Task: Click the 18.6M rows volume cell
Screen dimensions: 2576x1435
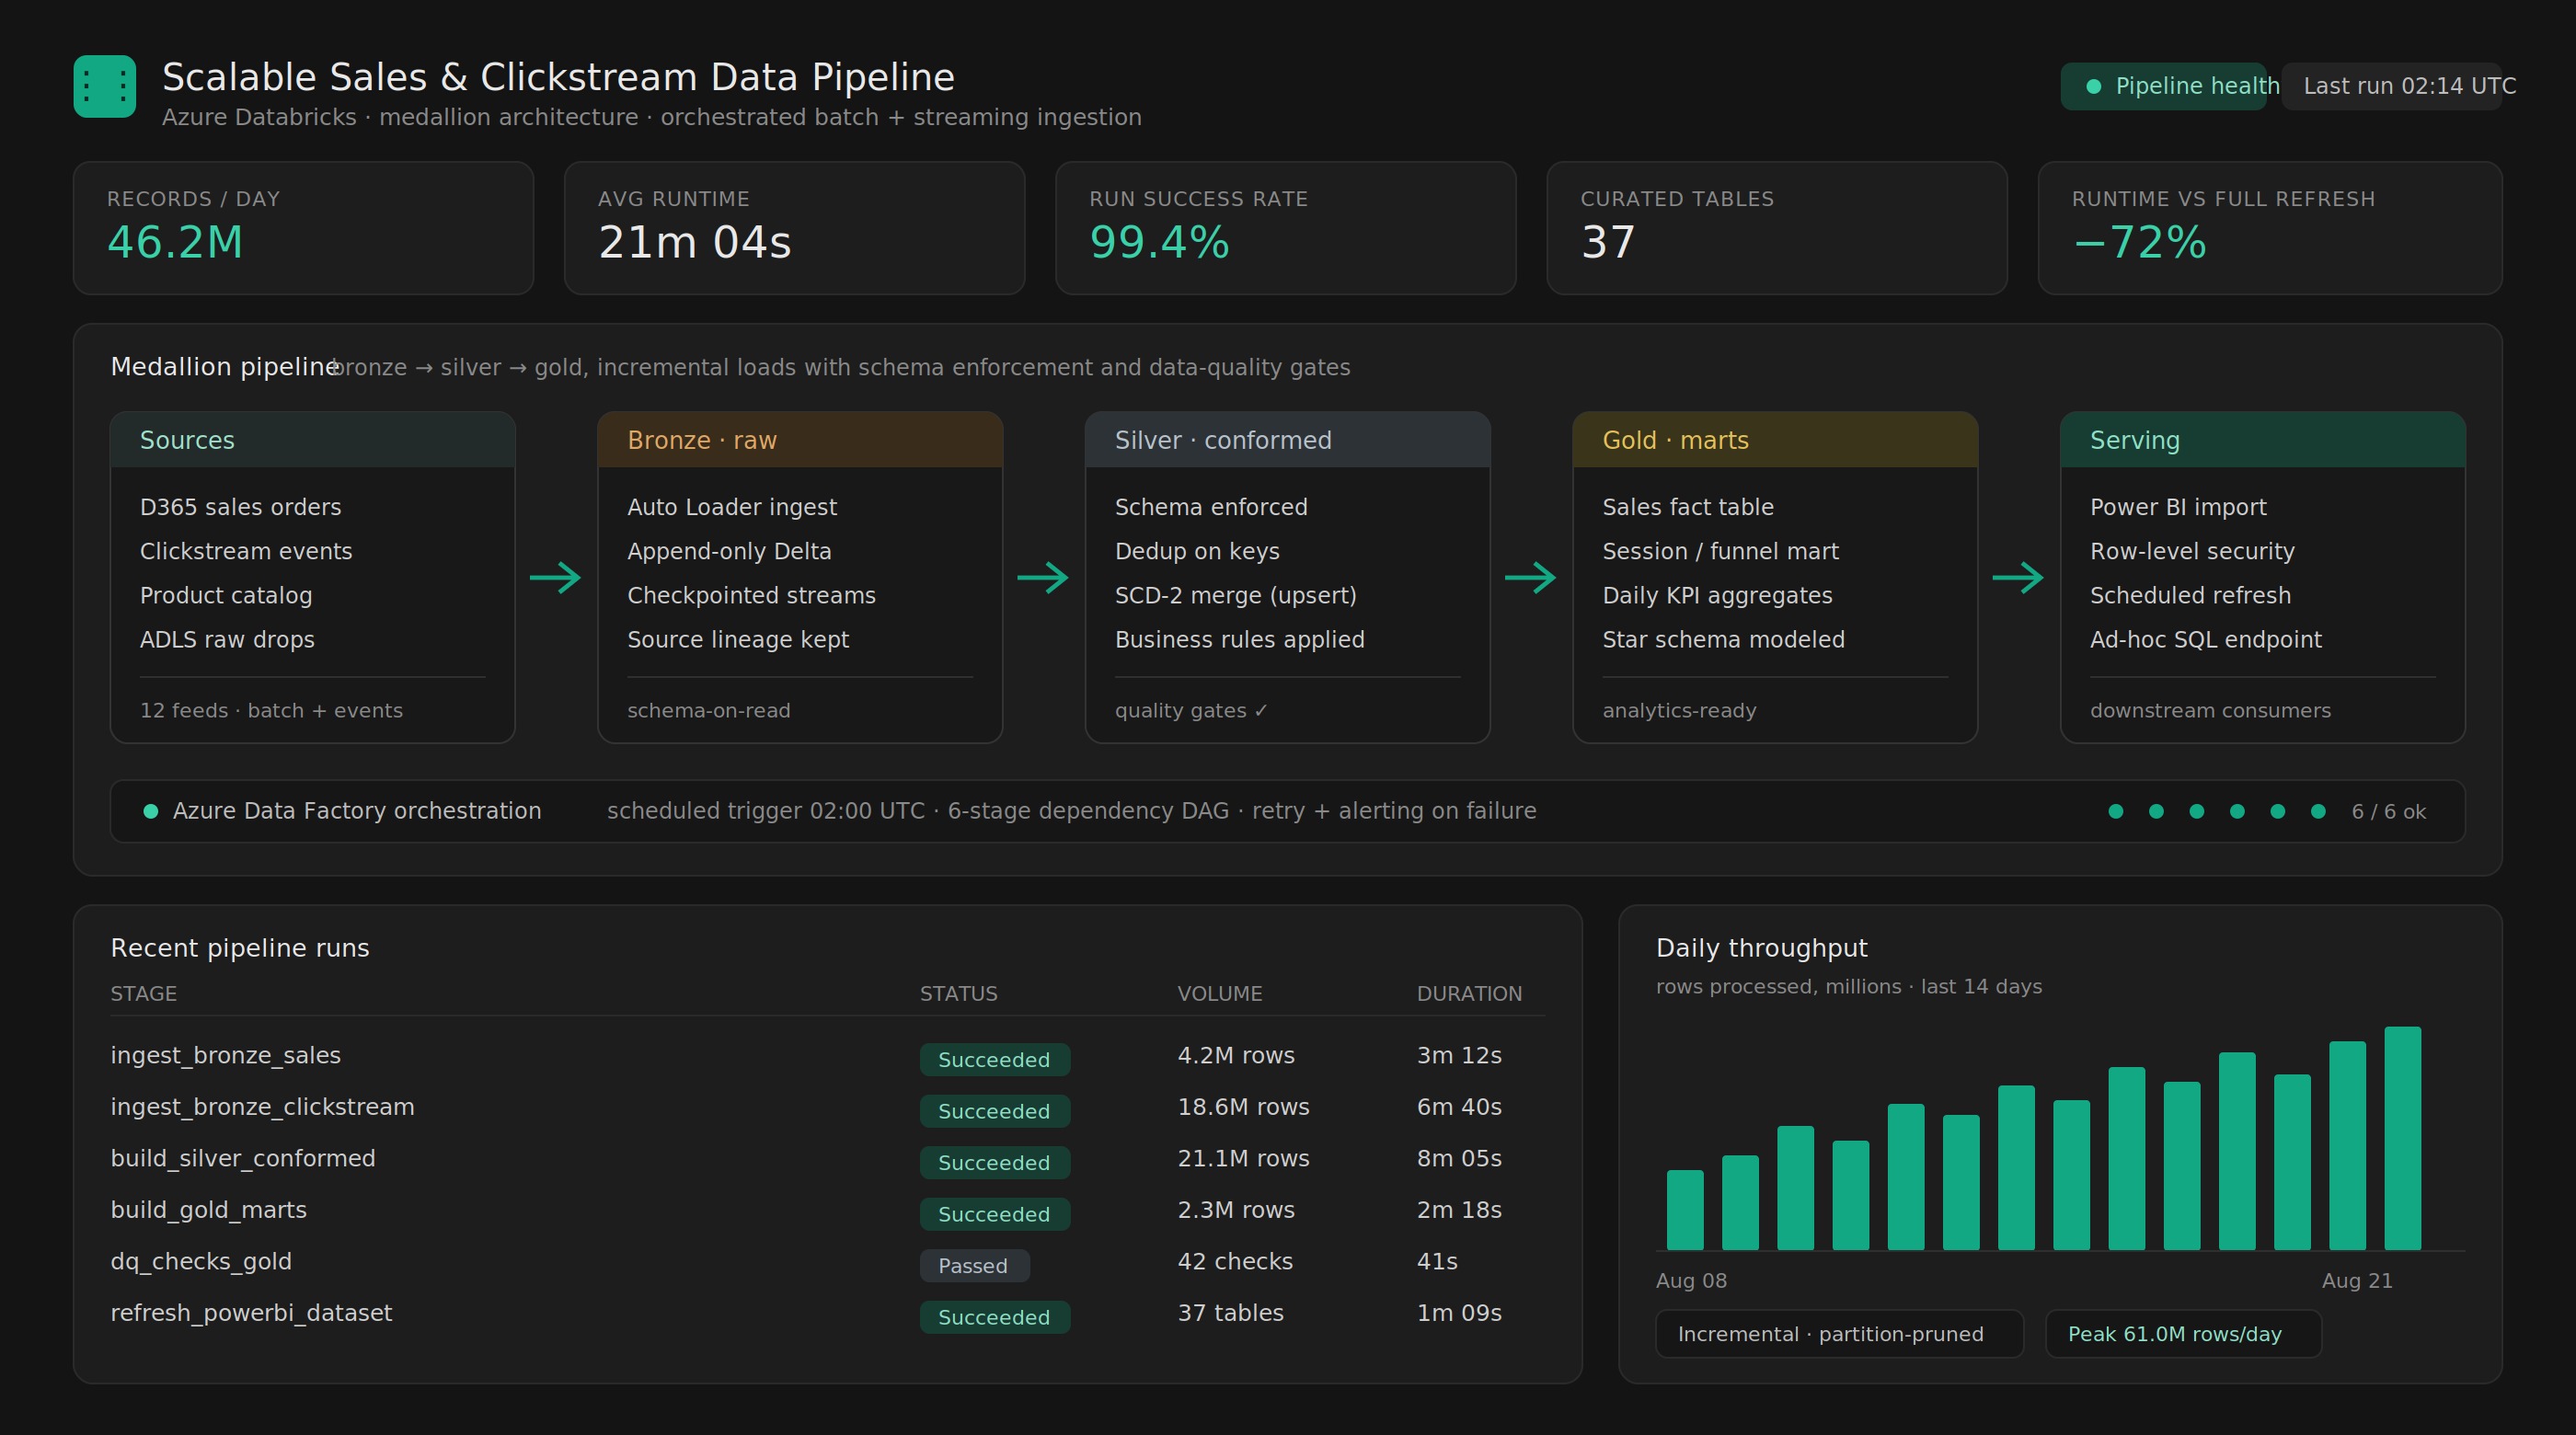Action: (x=1243, y=1107)
